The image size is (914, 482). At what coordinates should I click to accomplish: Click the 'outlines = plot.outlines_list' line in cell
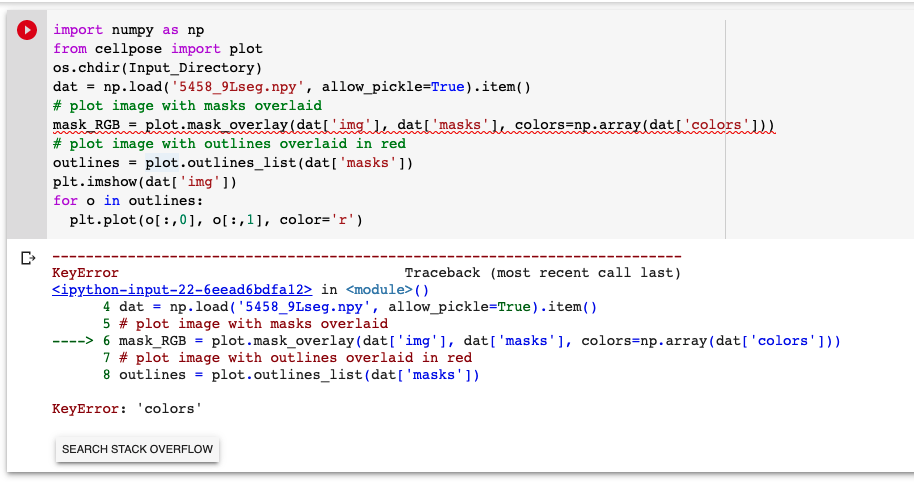(x=233, y=163)
